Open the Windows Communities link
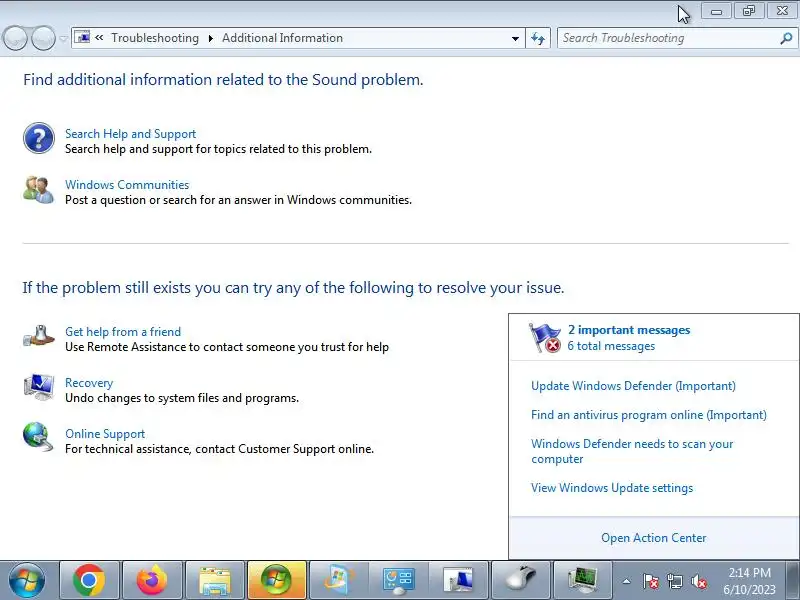 (127, 185)
